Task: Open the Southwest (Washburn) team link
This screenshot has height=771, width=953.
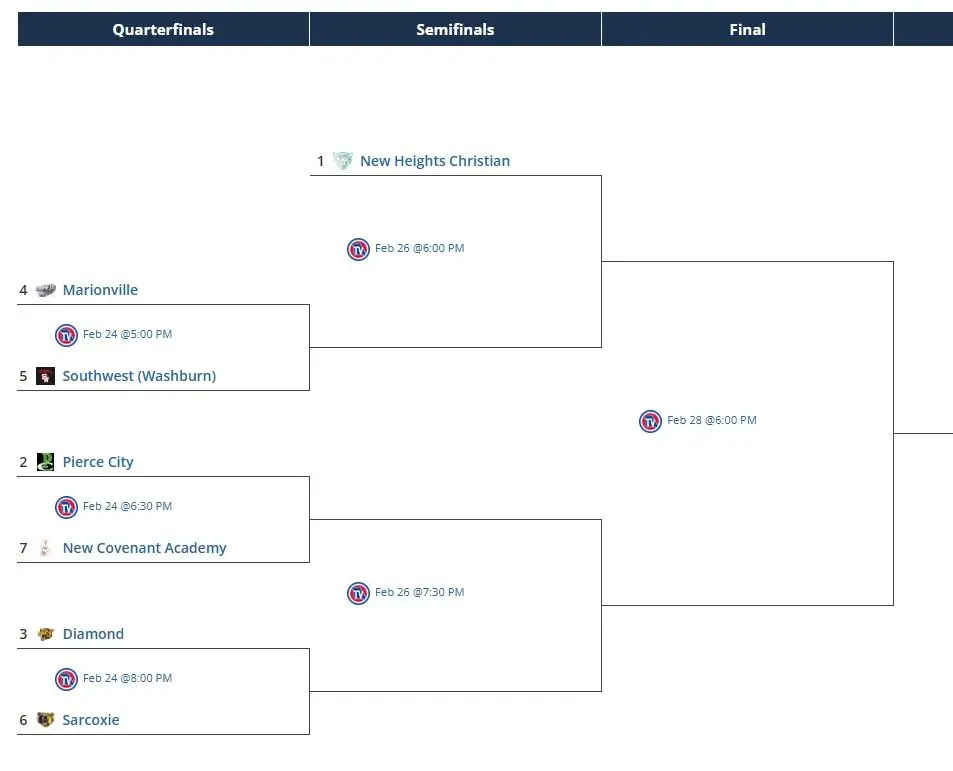Action: coord(139,376)
